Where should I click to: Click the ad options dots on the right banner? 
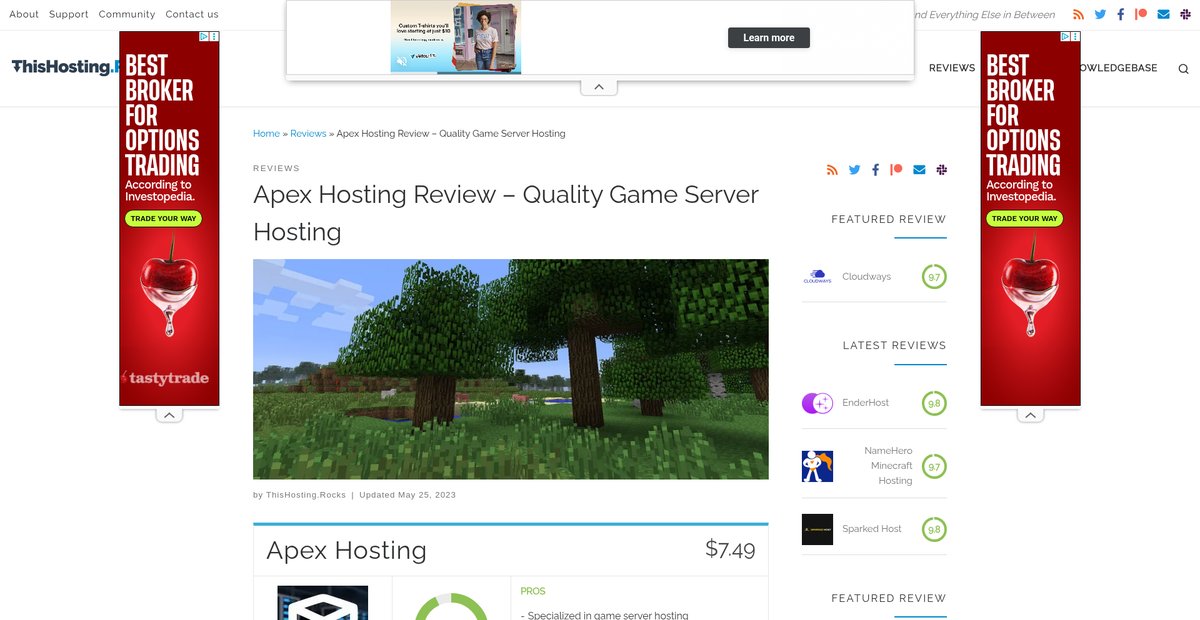click(1076, 36)
